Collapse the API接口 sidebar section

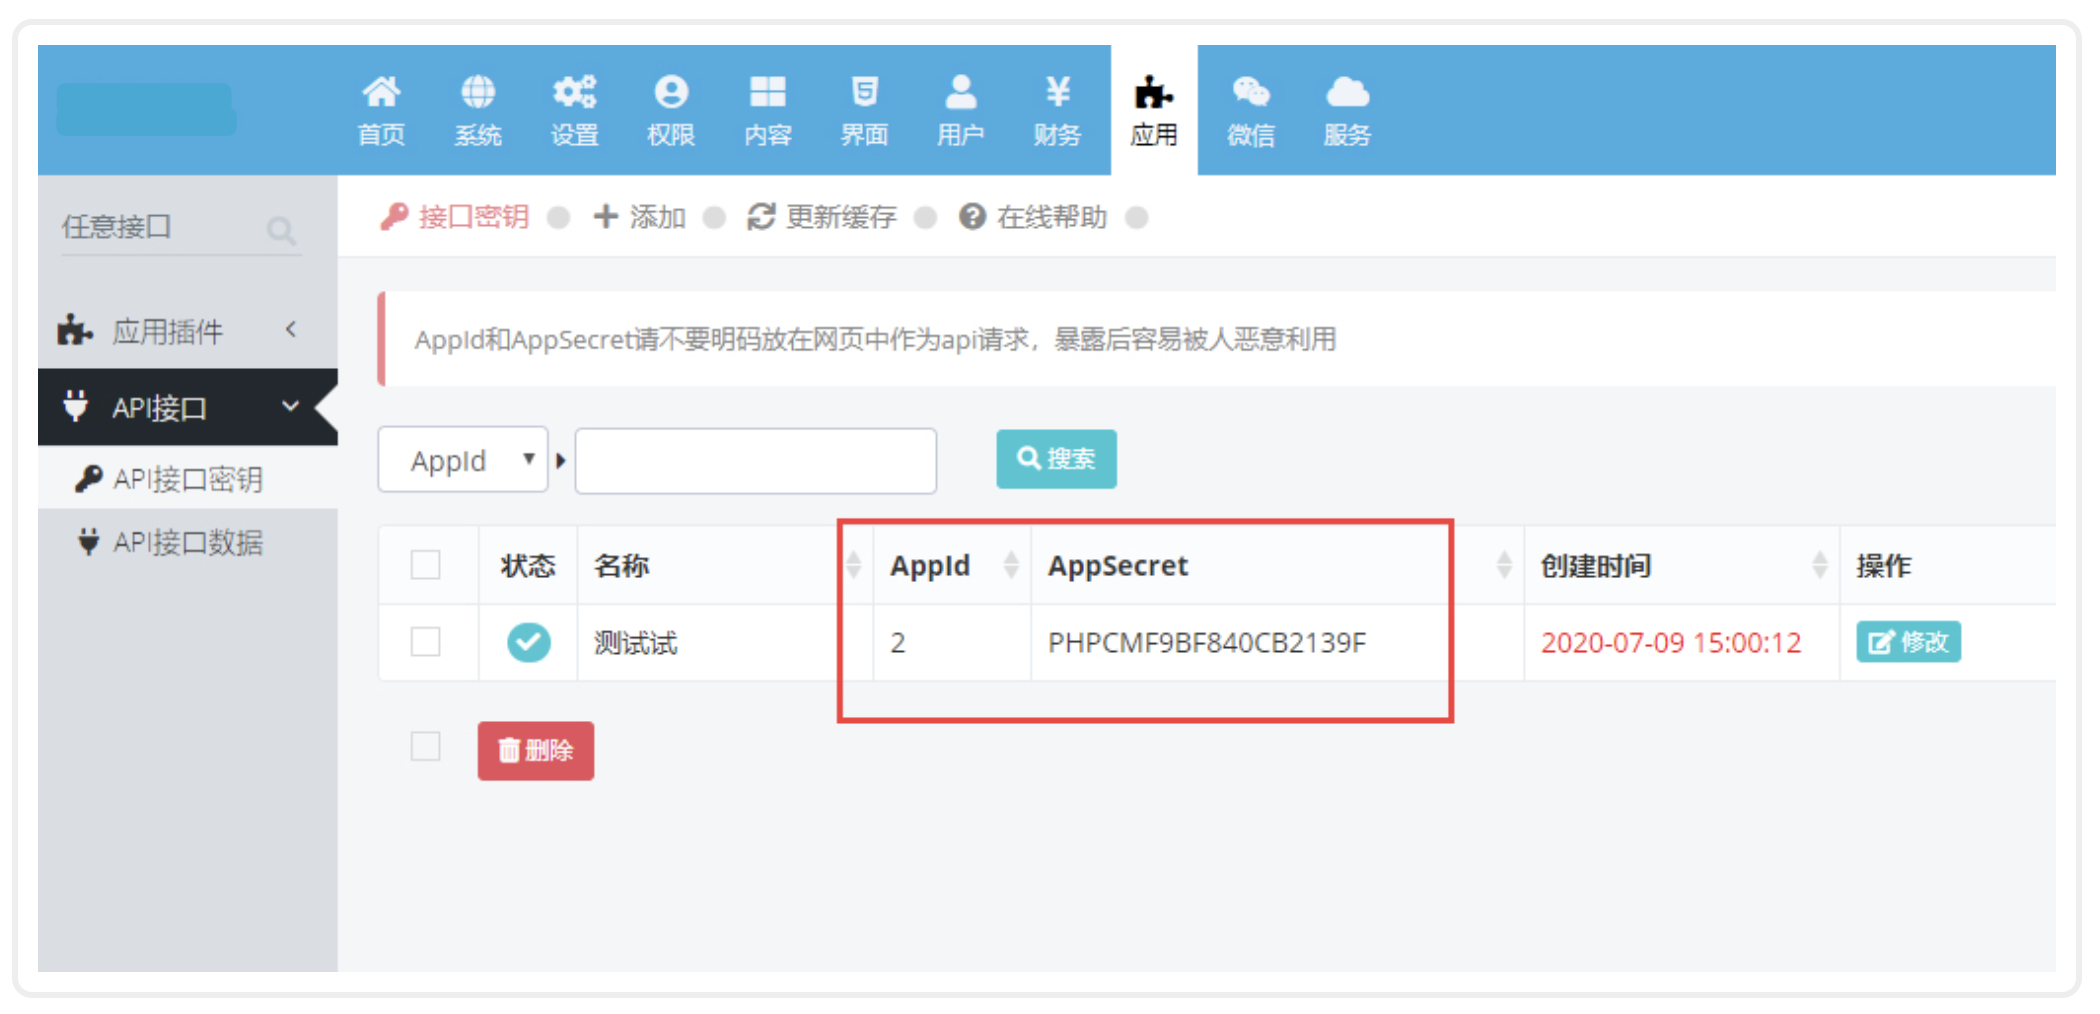click(x=187, y=407)
